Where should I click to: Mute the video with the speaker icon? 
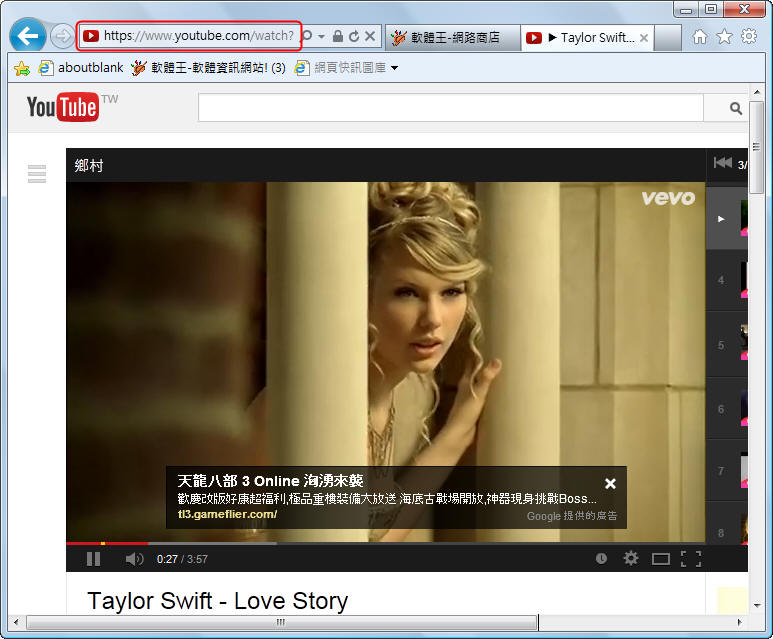[x=134, y=559]
